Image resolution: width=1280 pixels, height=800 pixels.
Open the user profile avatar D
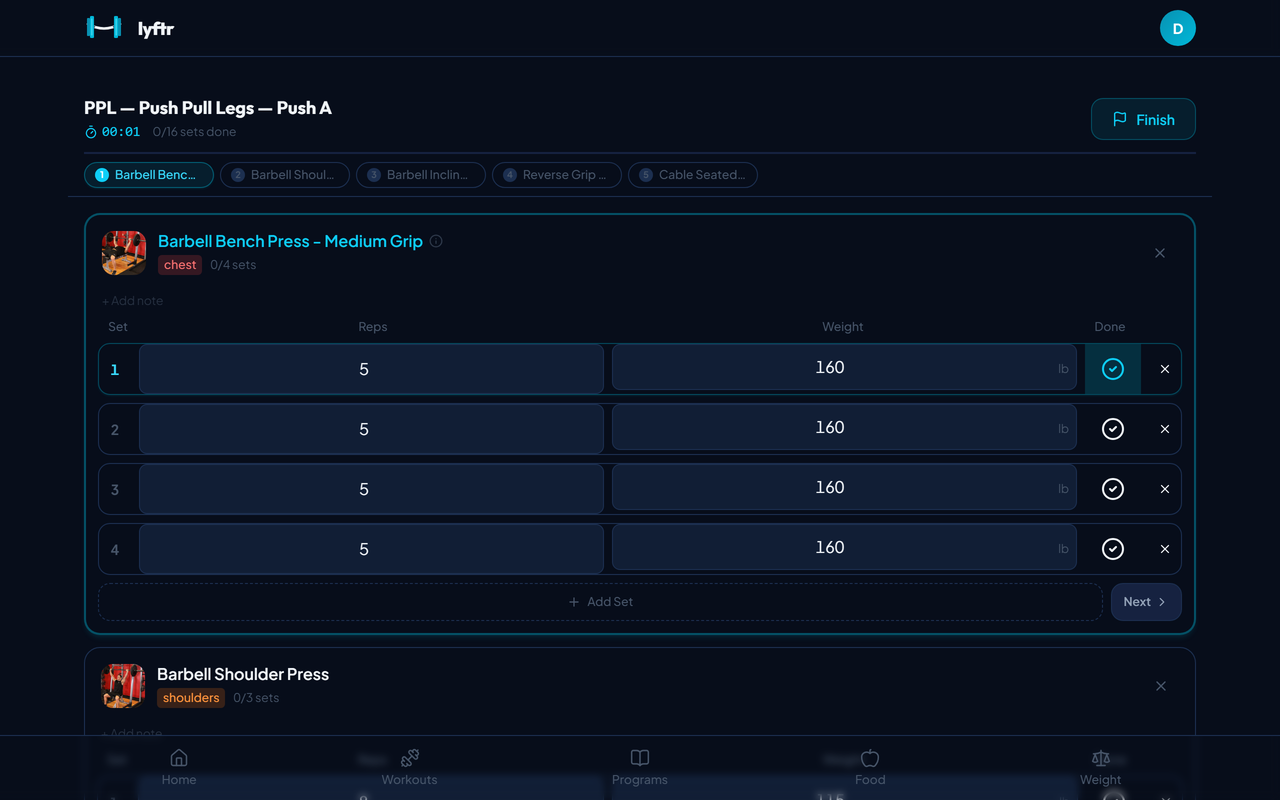pos(1178,28)
